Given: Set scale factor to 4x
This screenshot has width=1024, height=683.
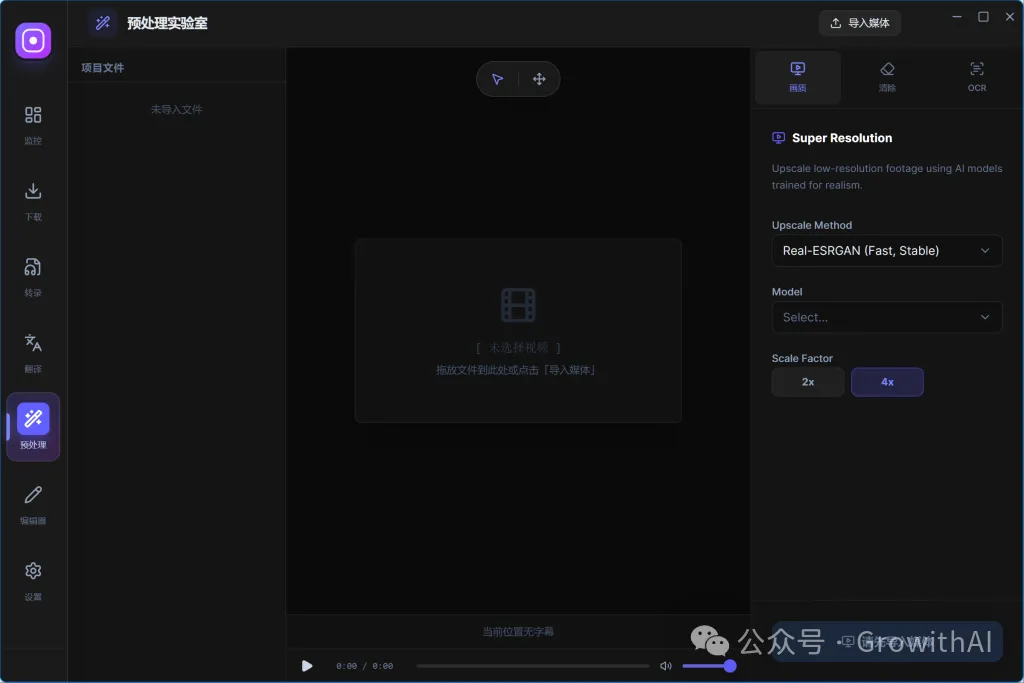Looking at the screenshot, I should click(x=887, y=382).
